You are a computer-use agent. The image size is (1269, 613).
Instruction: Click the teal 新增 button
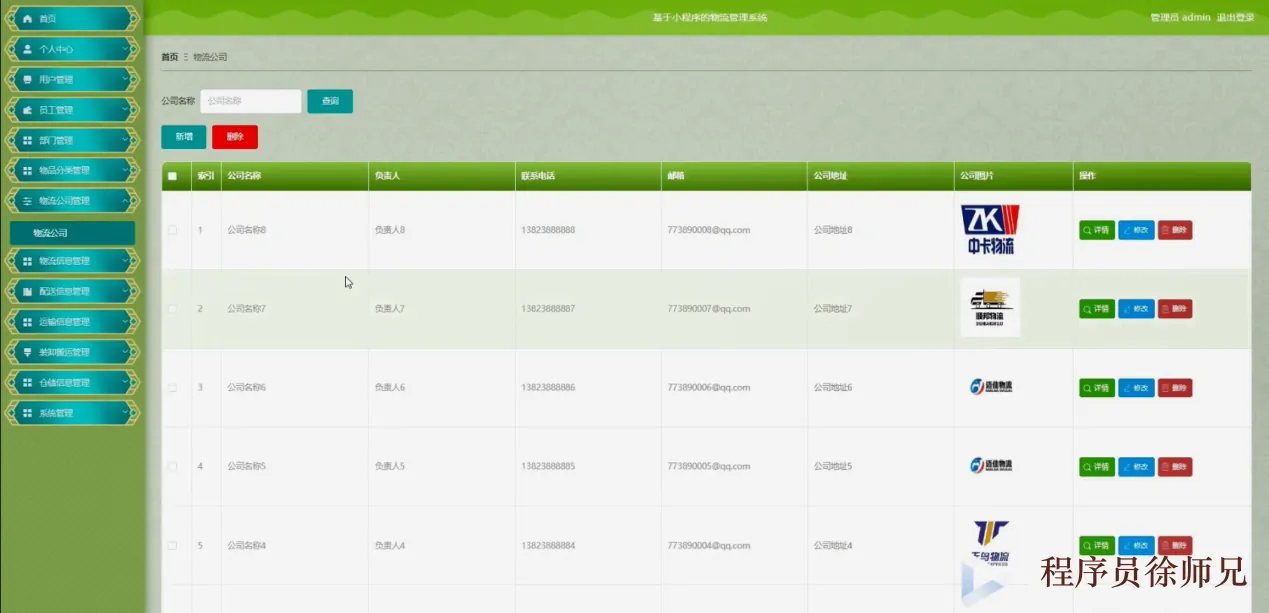184,137
